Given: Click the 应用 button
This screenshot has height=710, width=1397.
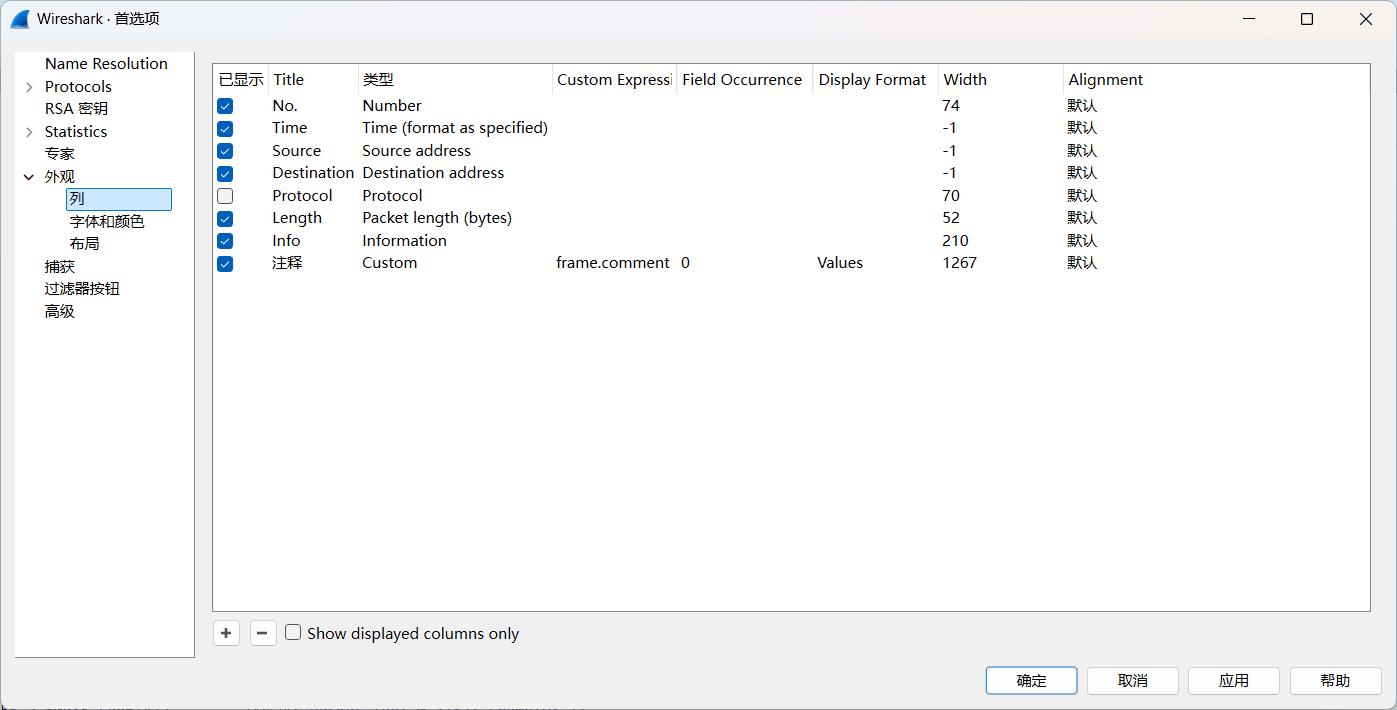Looking at the screenshot, I should coord(1233,681).
